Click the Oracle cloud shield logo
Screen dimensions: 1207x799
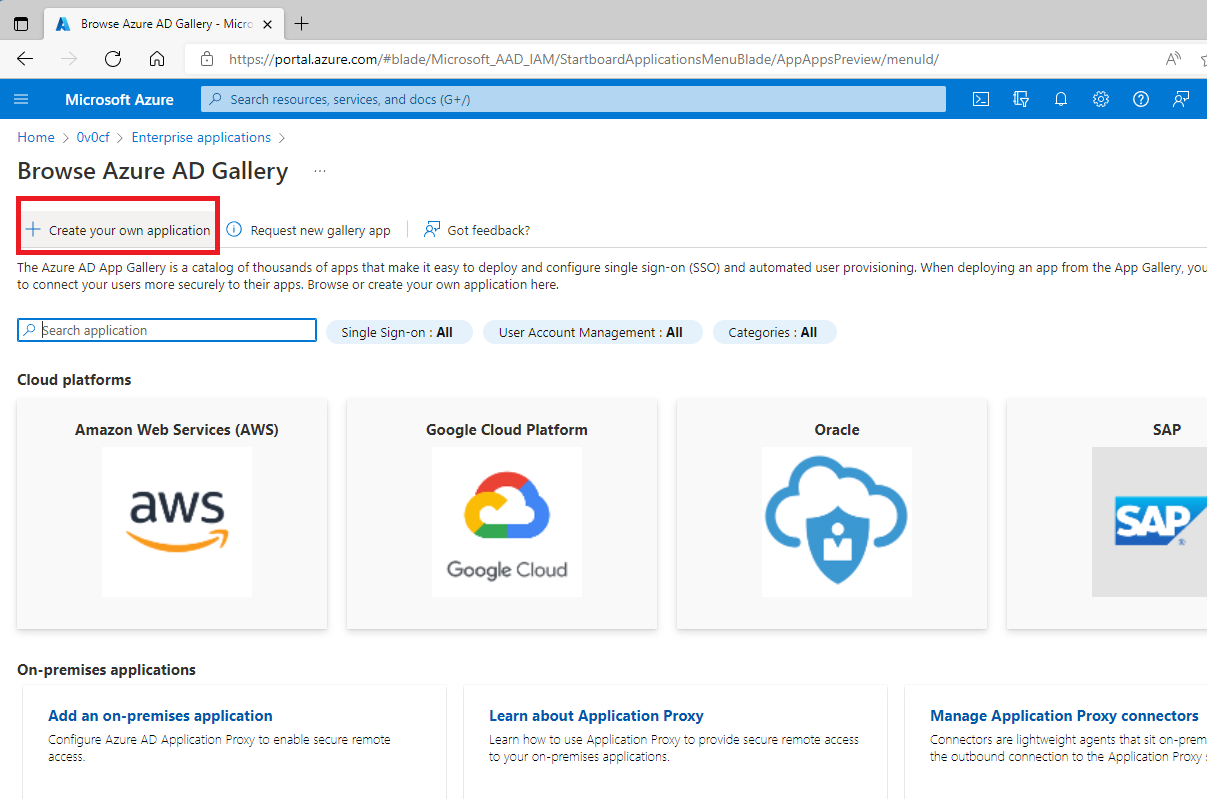point(837,522)
